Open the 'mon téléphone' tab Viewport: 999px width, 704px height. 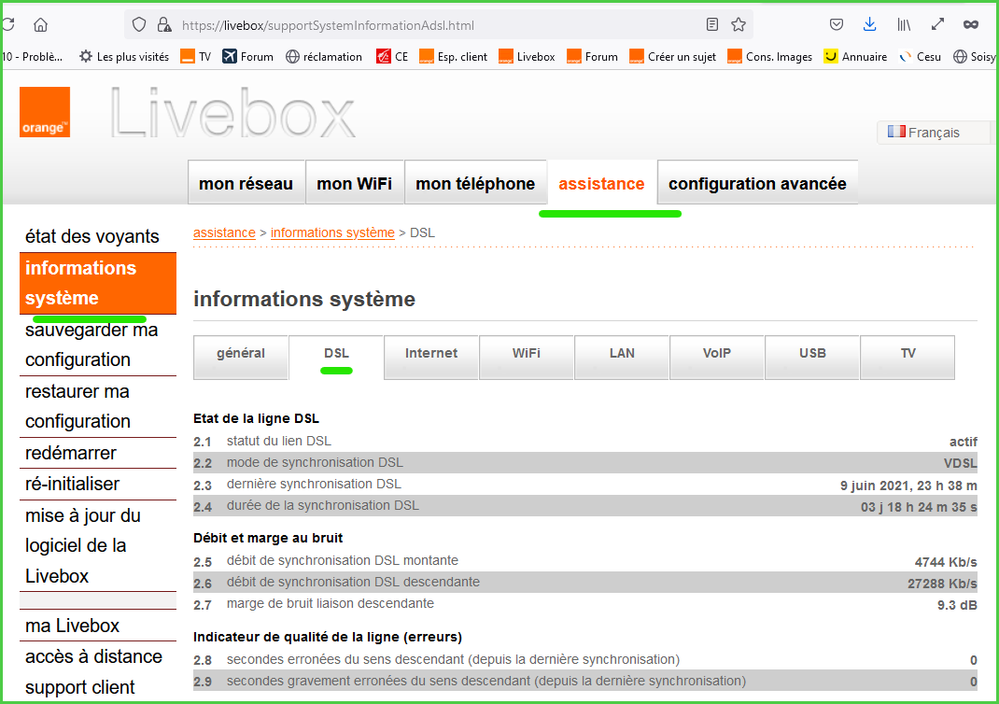475,183
